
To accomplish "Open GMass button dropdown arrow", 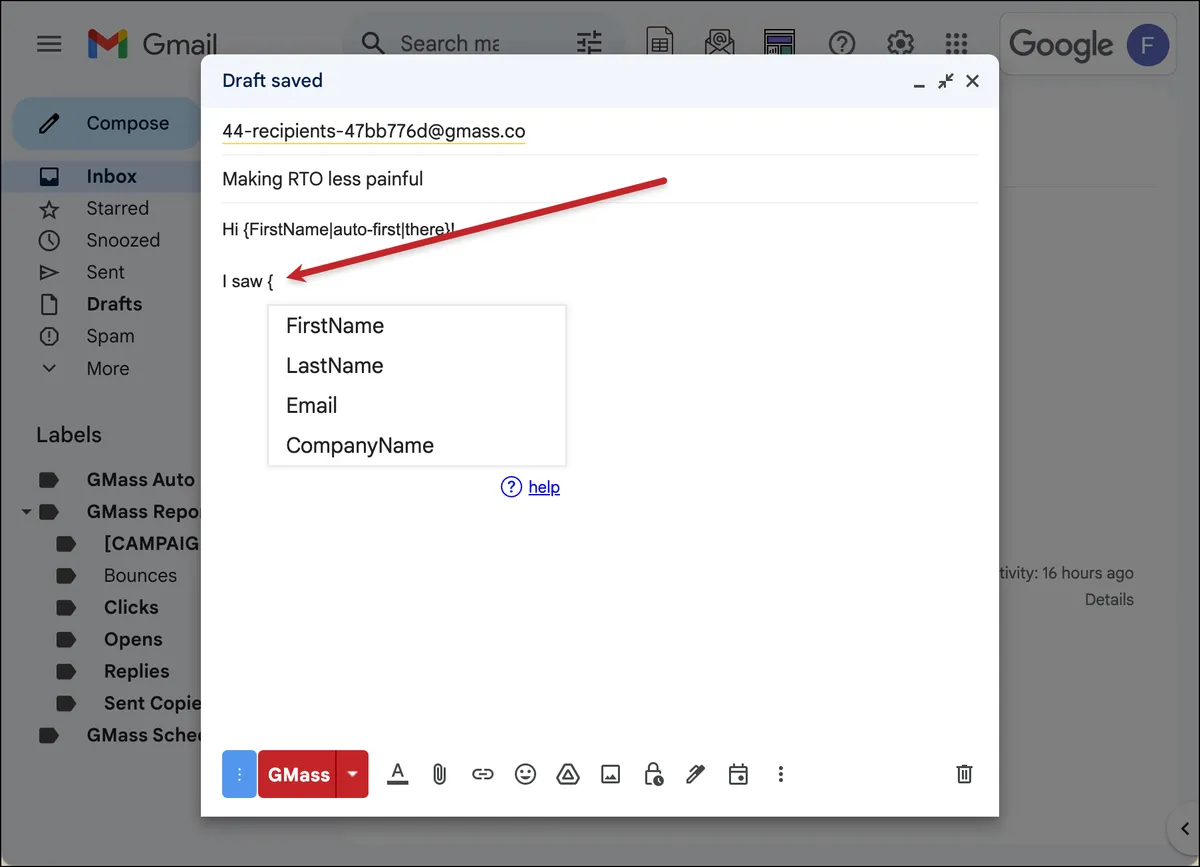I will coord(352,774).
